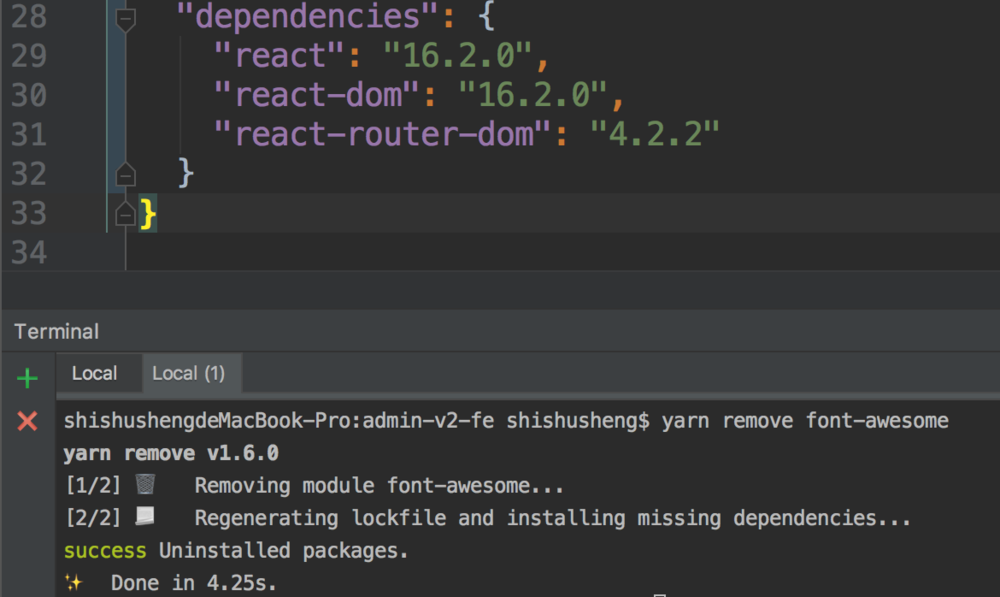The width and height of the screenshot is (1000, 597).
Task: Place cursor on the "react-router-dom" key
Action: coord(382,135)
